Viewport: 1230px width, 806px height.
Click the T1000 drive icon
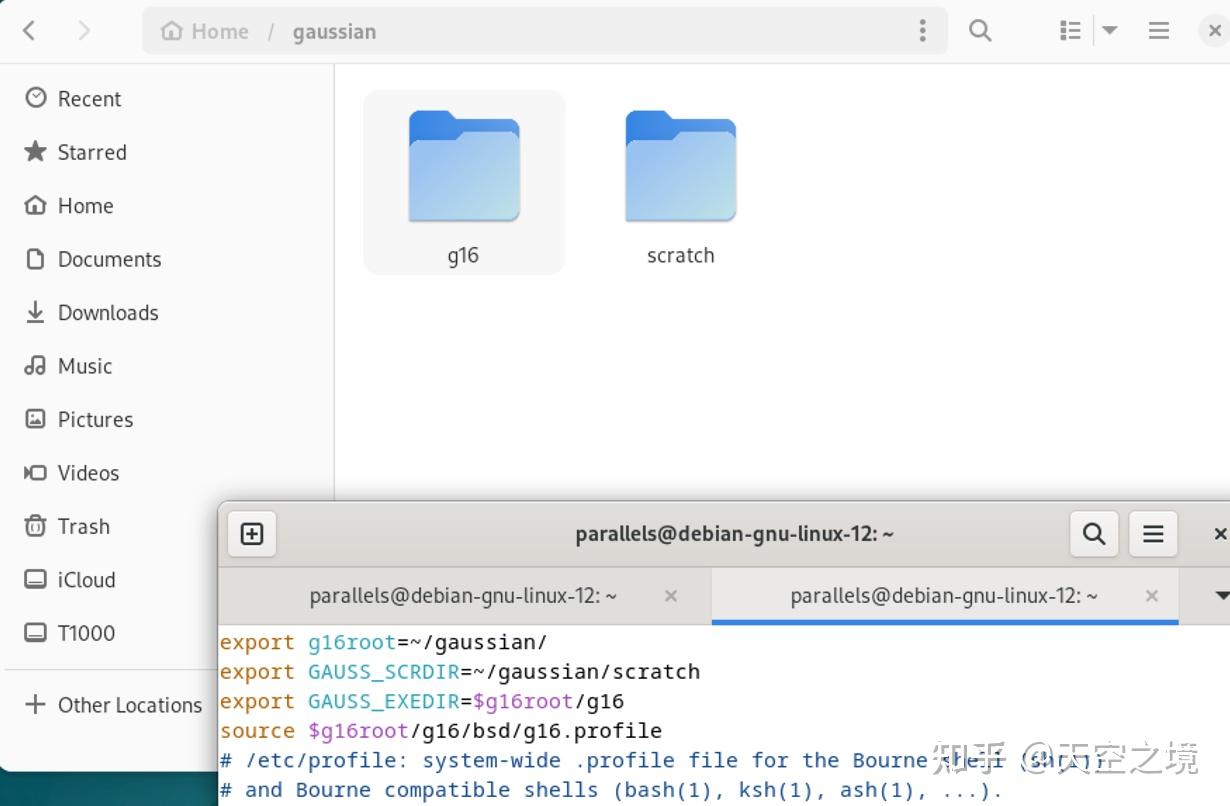click(35, 633)
